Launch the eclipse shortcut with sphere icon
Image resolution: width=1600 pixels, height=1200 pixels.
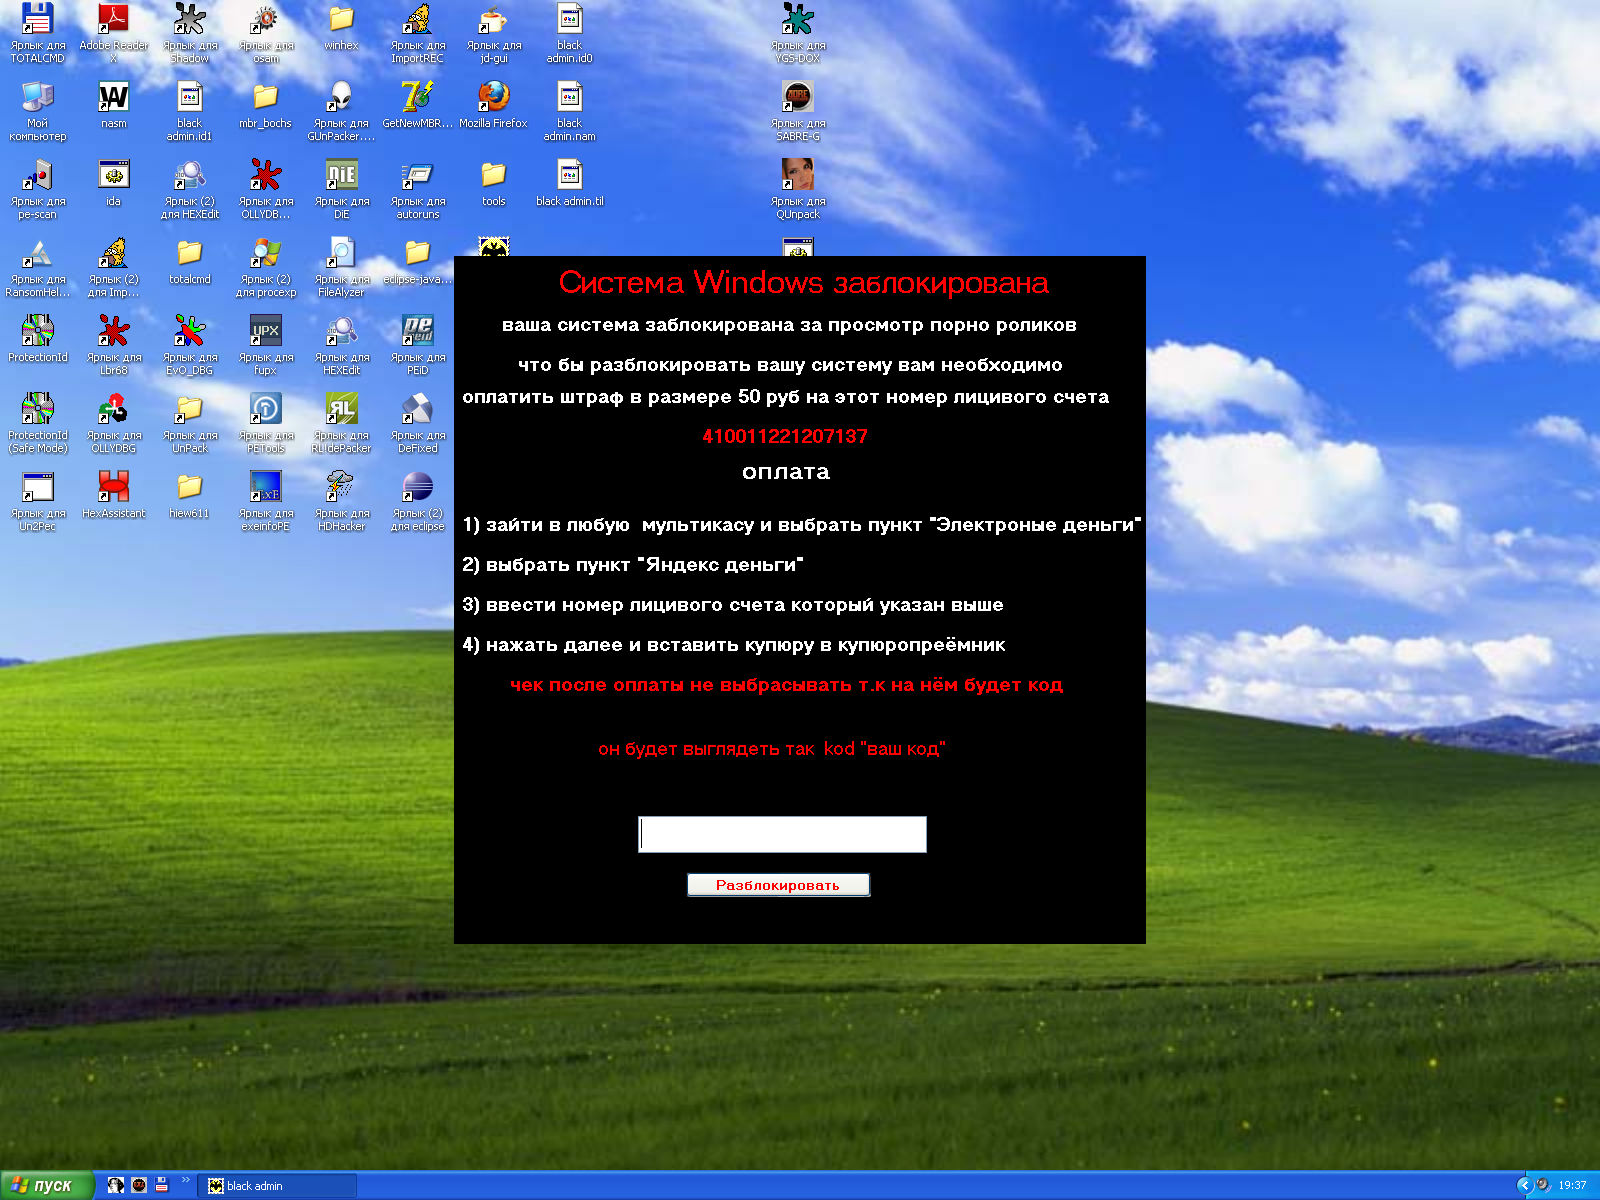418,486
